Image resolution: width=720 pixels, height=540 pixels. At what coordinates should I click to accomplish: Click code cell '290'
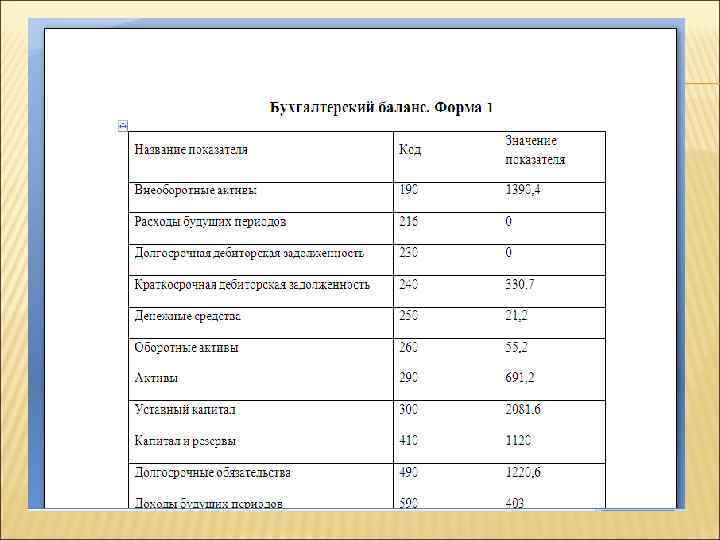pyautogui.click(x=408, y=377)
